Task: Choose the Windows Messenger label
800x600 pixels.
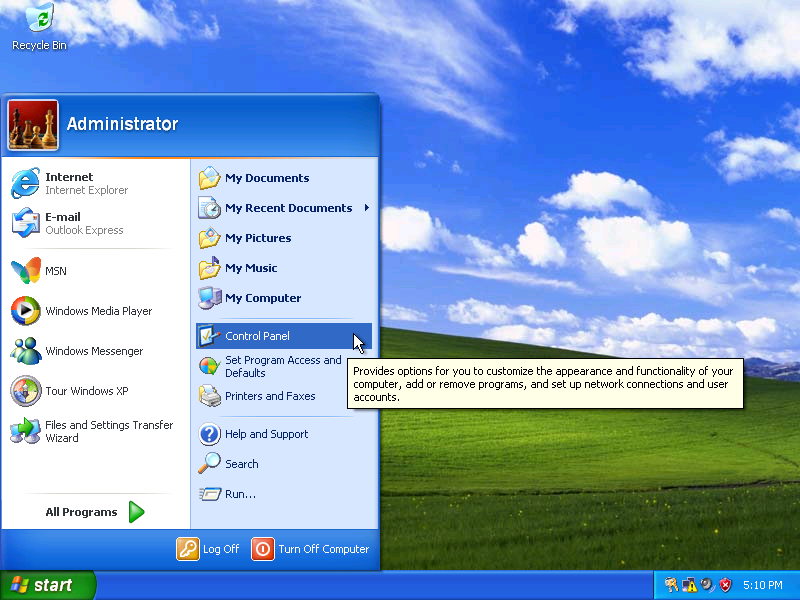Action: (x=94, y=351)
